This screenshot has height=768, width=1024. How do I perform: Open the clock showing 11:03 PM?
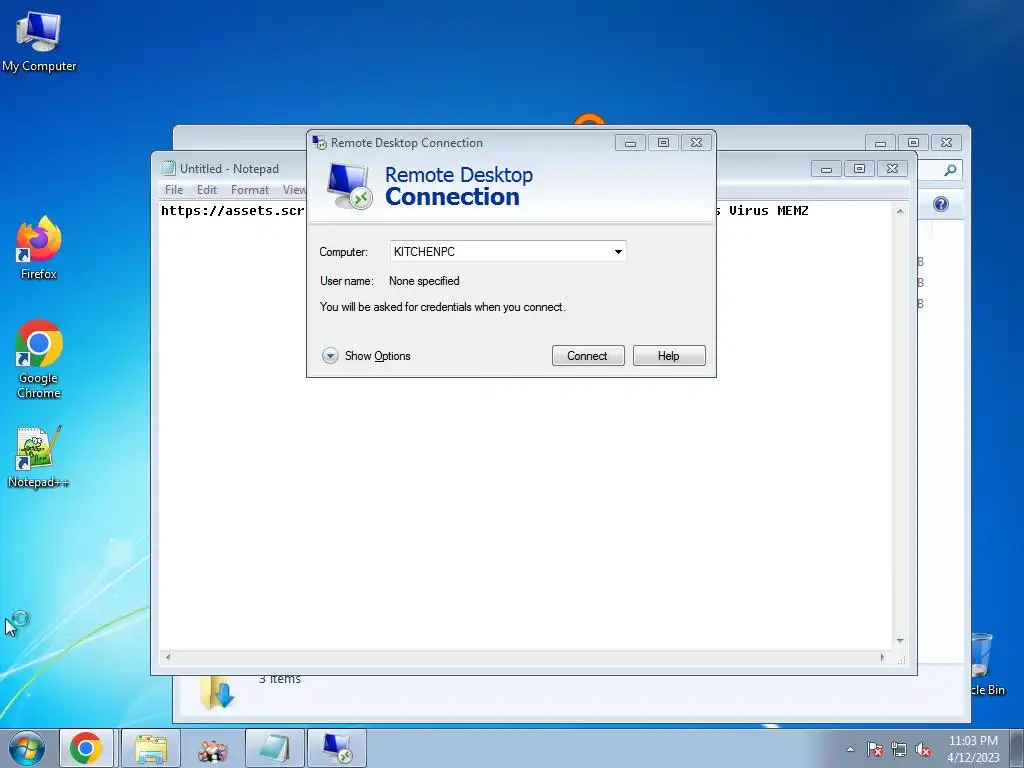973,748
